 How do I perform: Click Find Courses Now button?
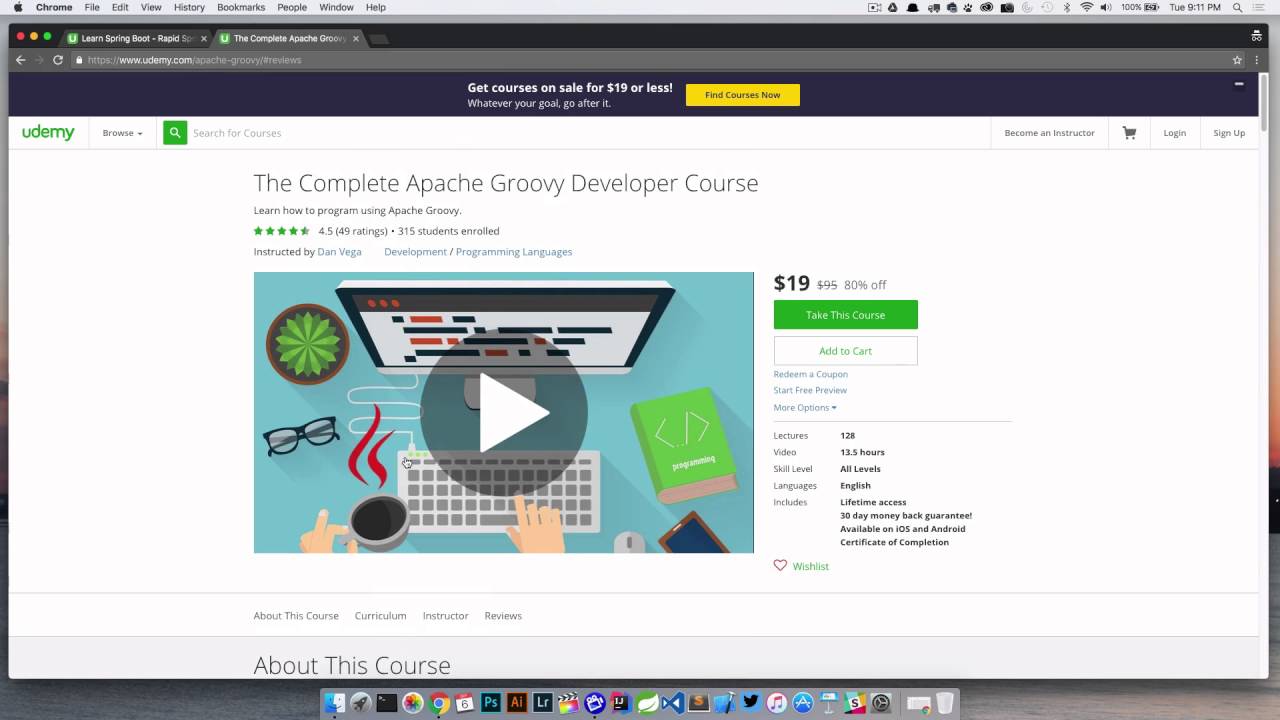pos(742,95)
